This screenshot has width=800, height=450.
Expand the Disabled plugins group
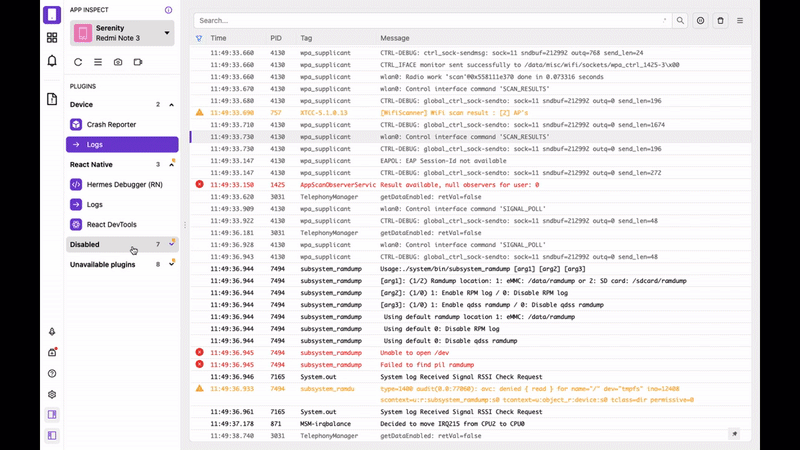tap(122, 244)
